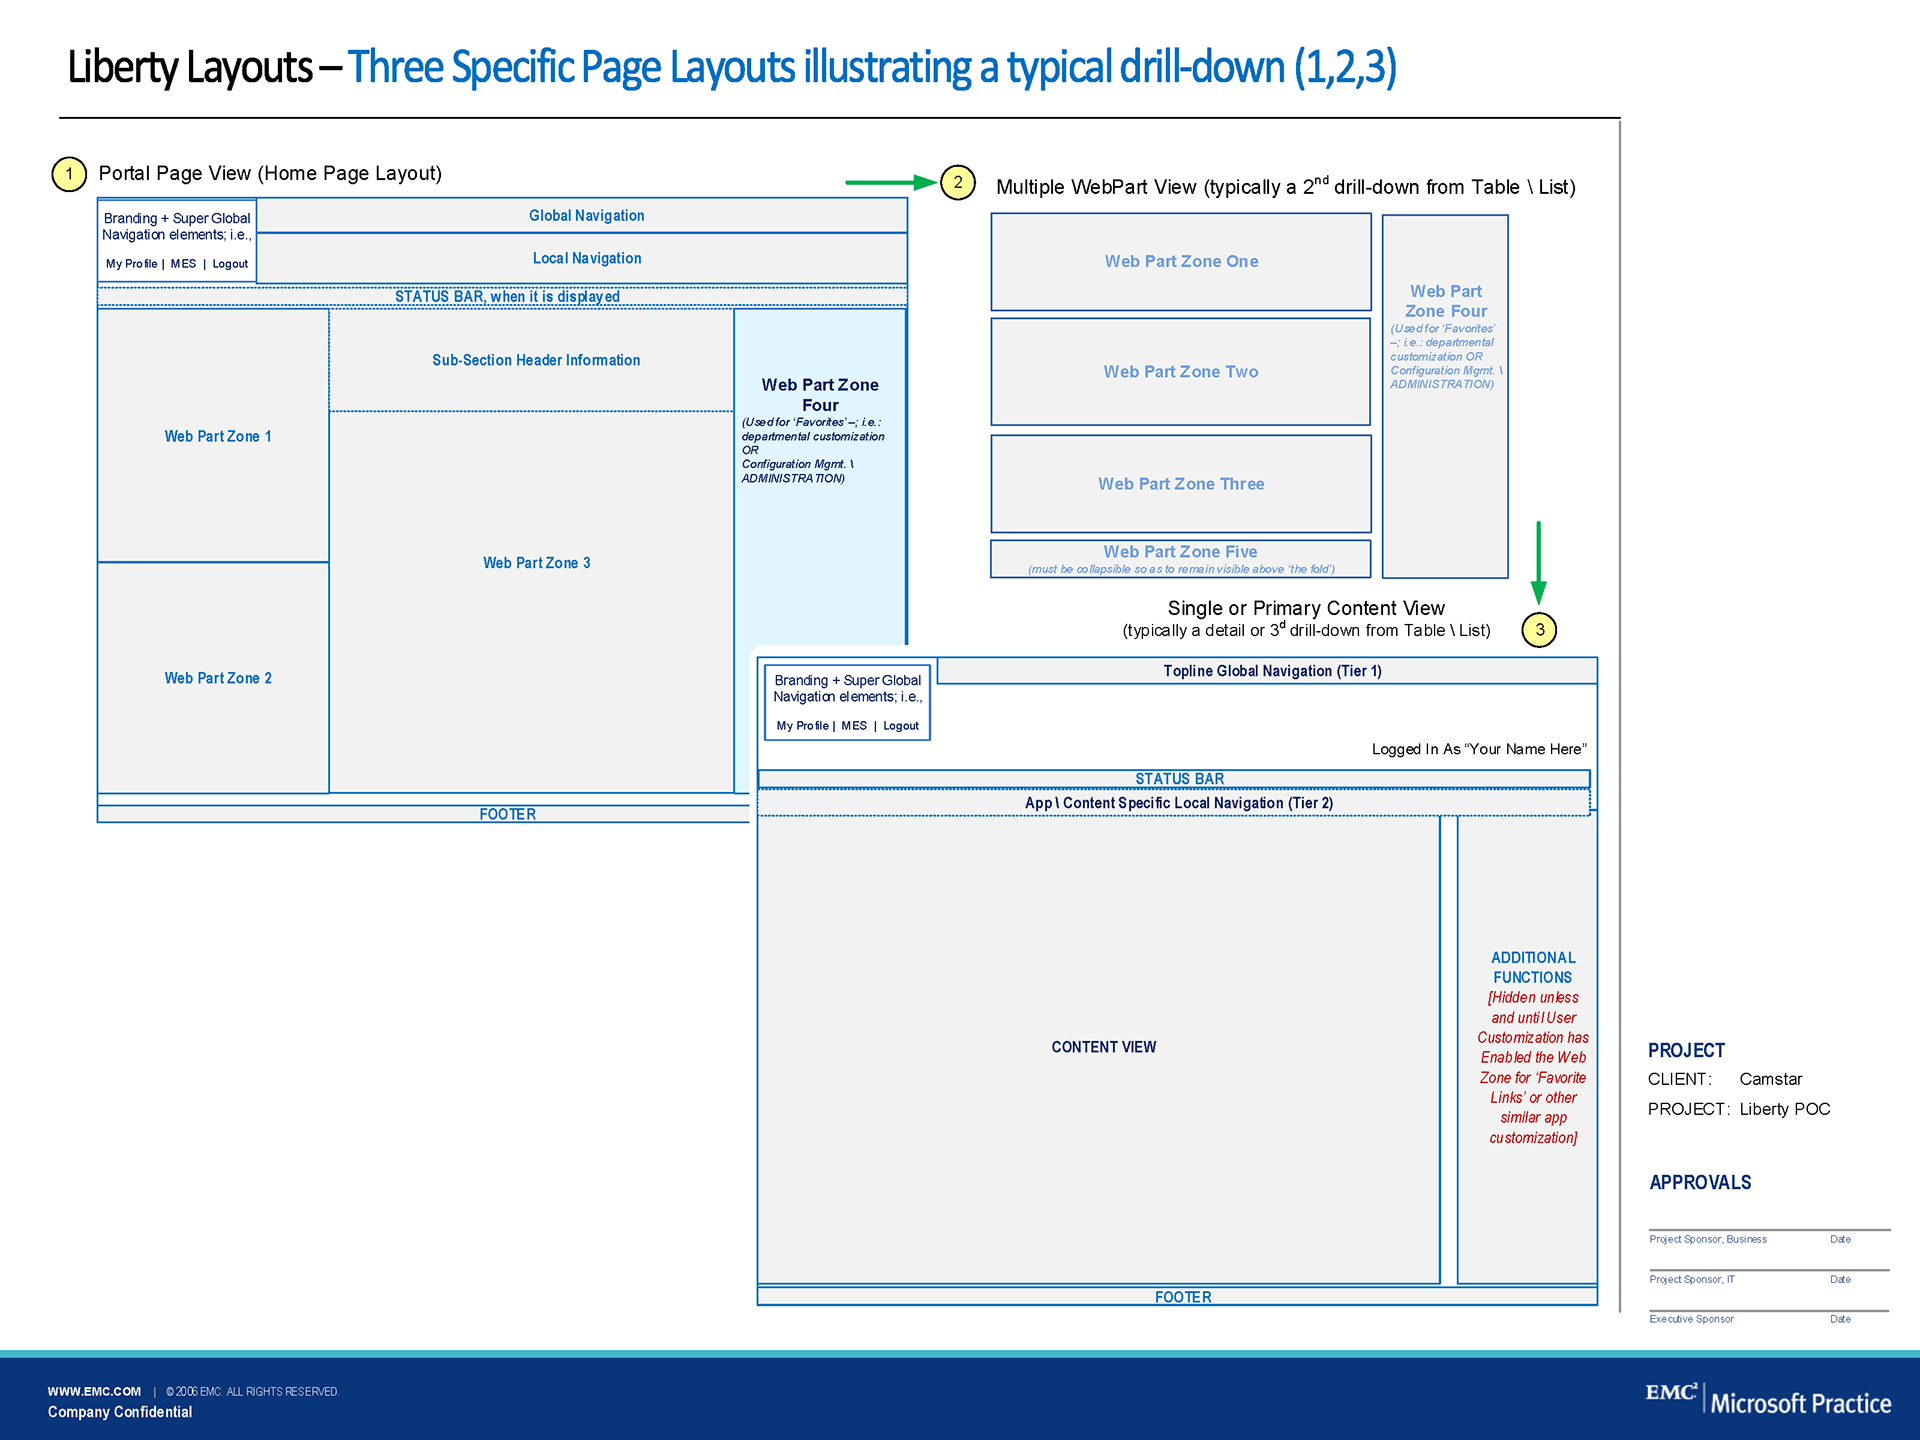Select App Content Specific Local Navigation Tier 2
Image resolution: width=1920 pixels, height=1440 pixels.
point(1178,803)
